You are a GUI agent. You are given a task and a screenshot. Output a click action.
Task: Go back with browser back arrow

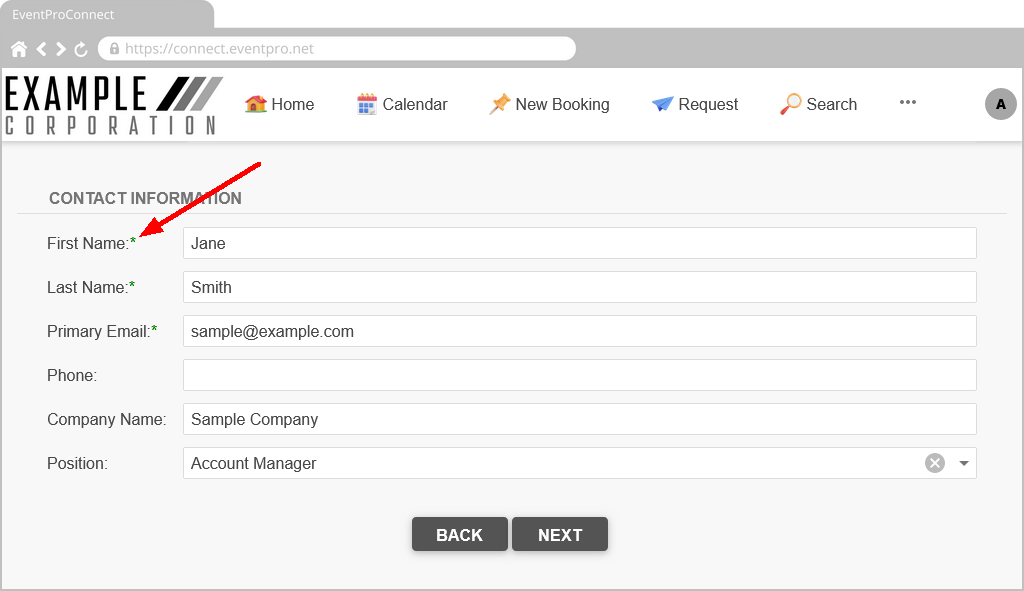[42, 49]
